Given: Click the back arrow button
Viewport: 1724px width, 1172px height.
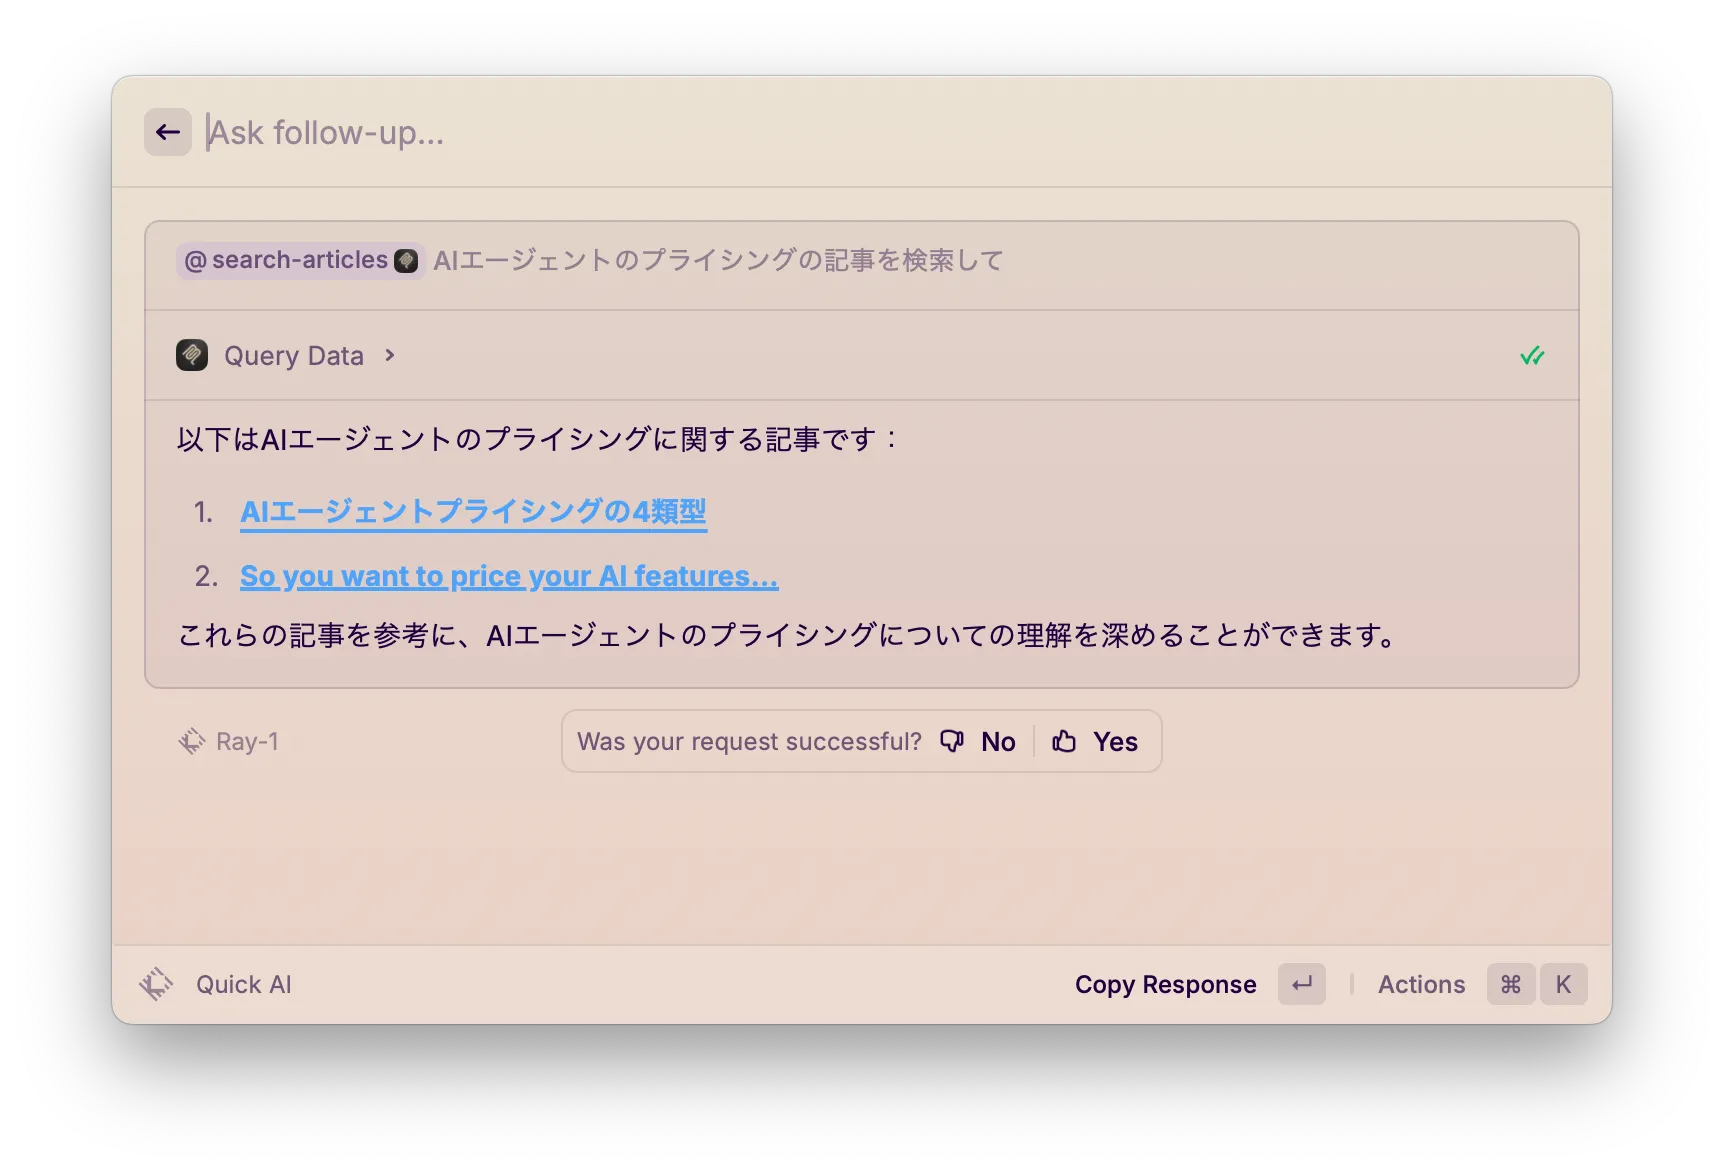Looking at the screenshot, I should (168, 132).
